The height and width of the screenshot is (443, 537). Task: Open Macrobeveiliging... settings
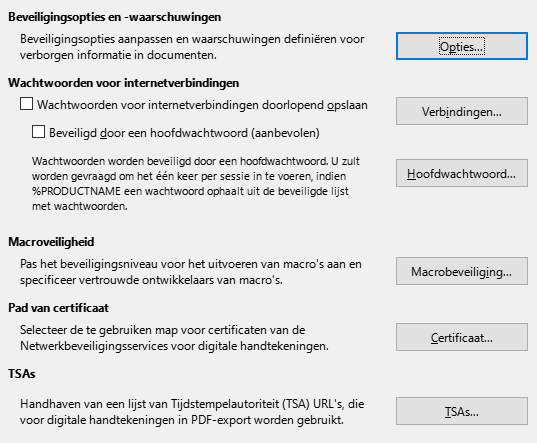462,271
